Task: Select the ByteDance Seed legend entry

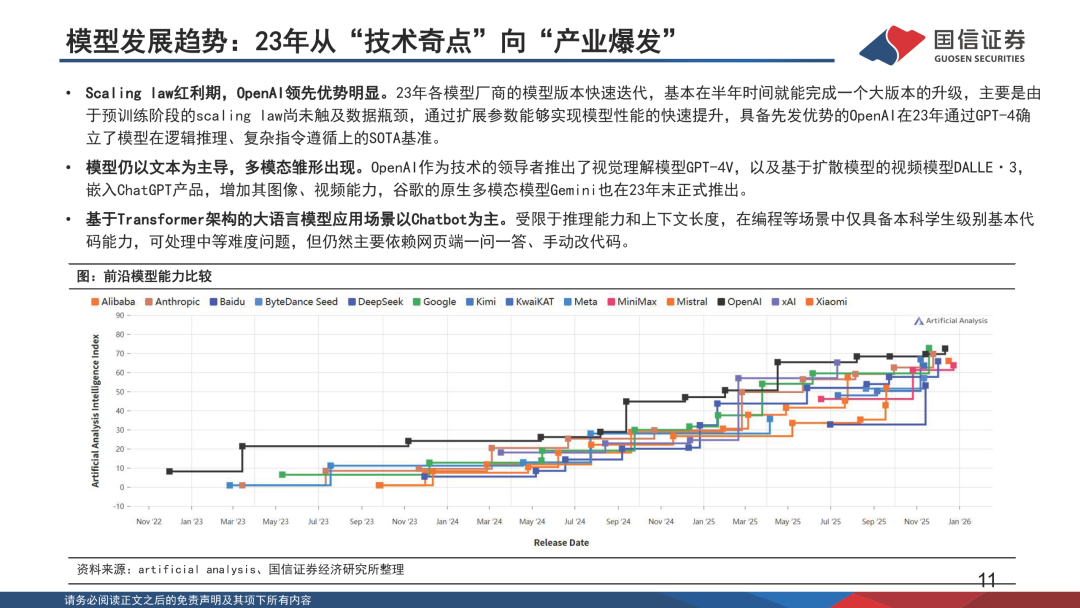Action: [296, 302]
